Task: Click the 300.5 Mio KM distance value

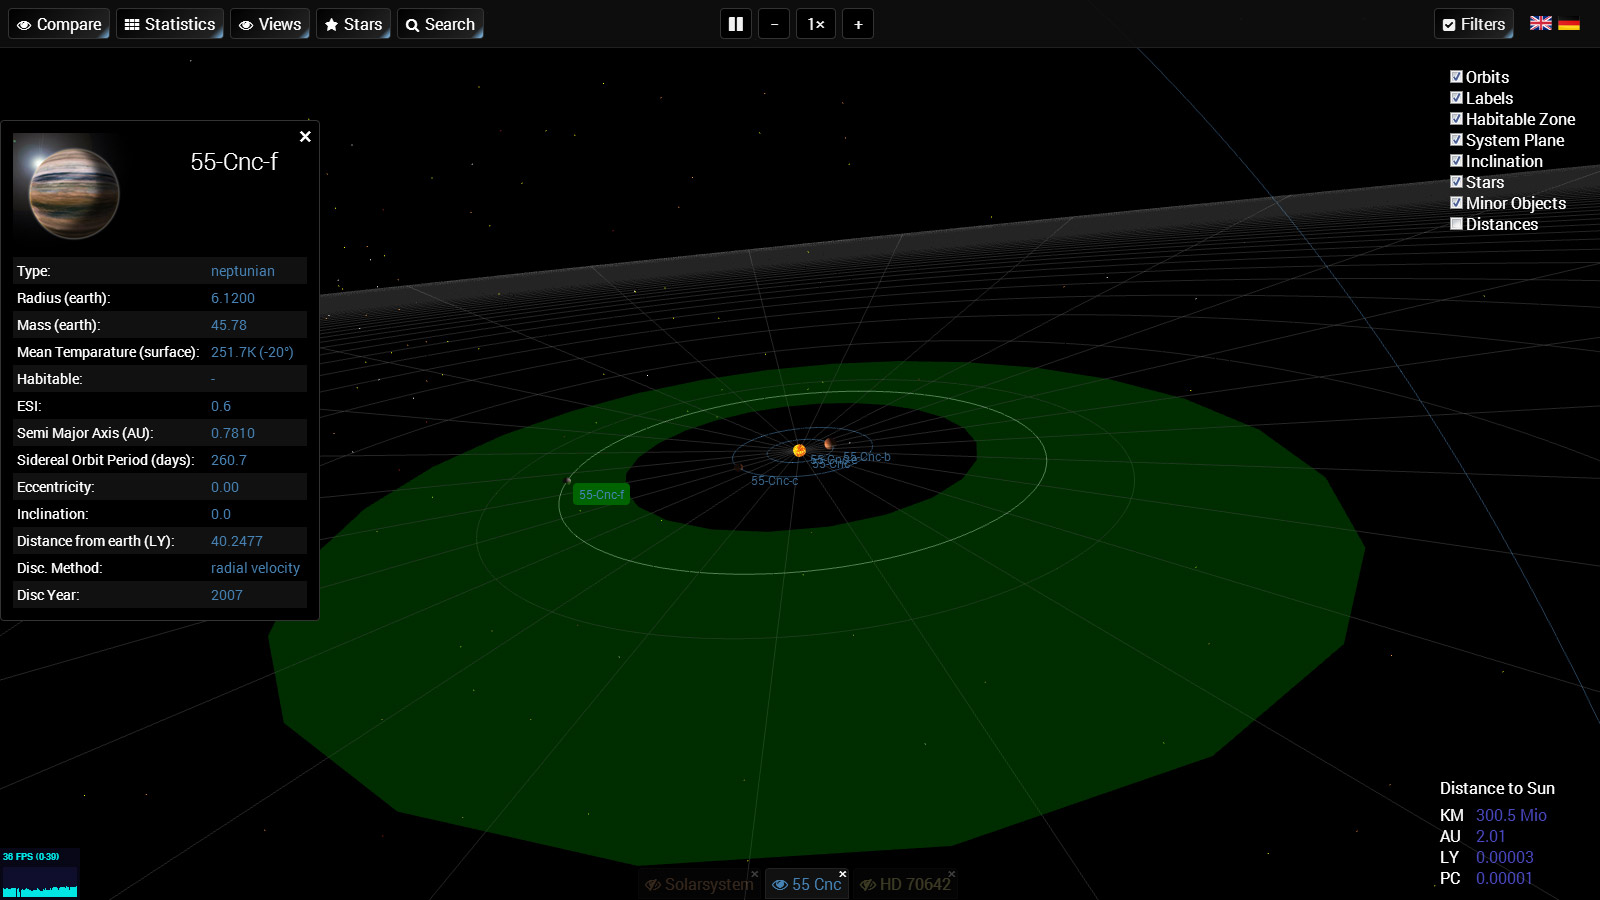Action: 1511,815
